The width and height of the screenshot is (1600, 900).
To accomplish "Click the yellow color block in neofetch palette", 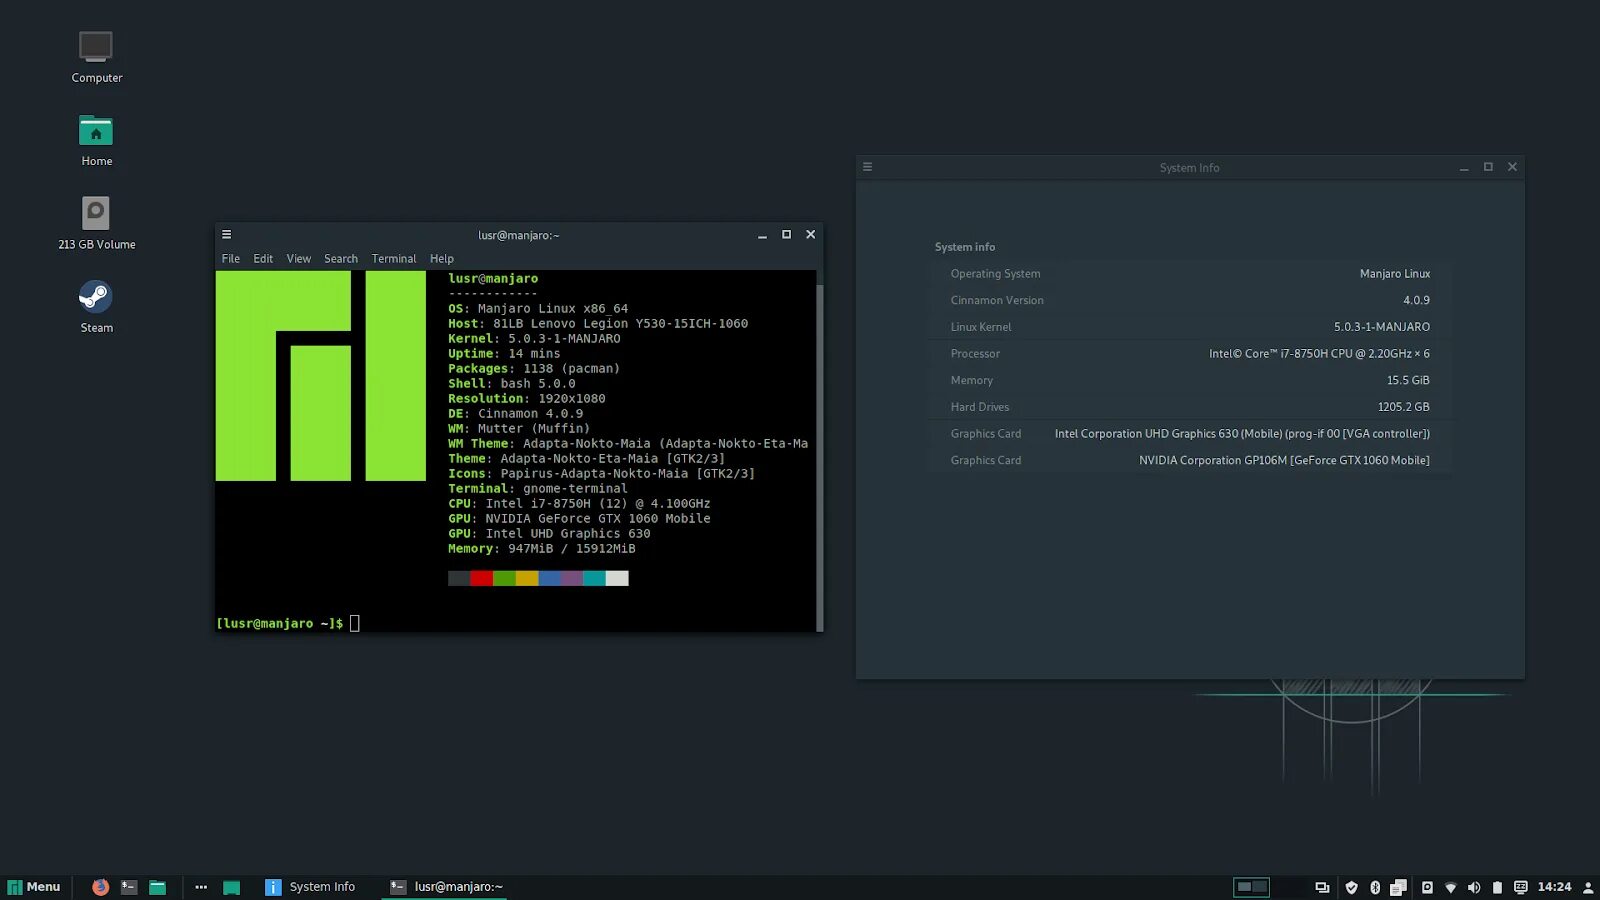I will pos(527,578).
